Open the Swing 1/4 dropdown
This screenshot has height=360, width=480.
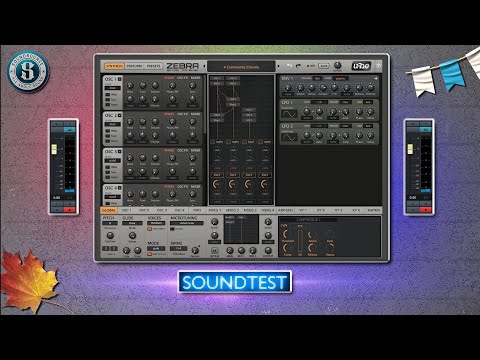(178, 249)
